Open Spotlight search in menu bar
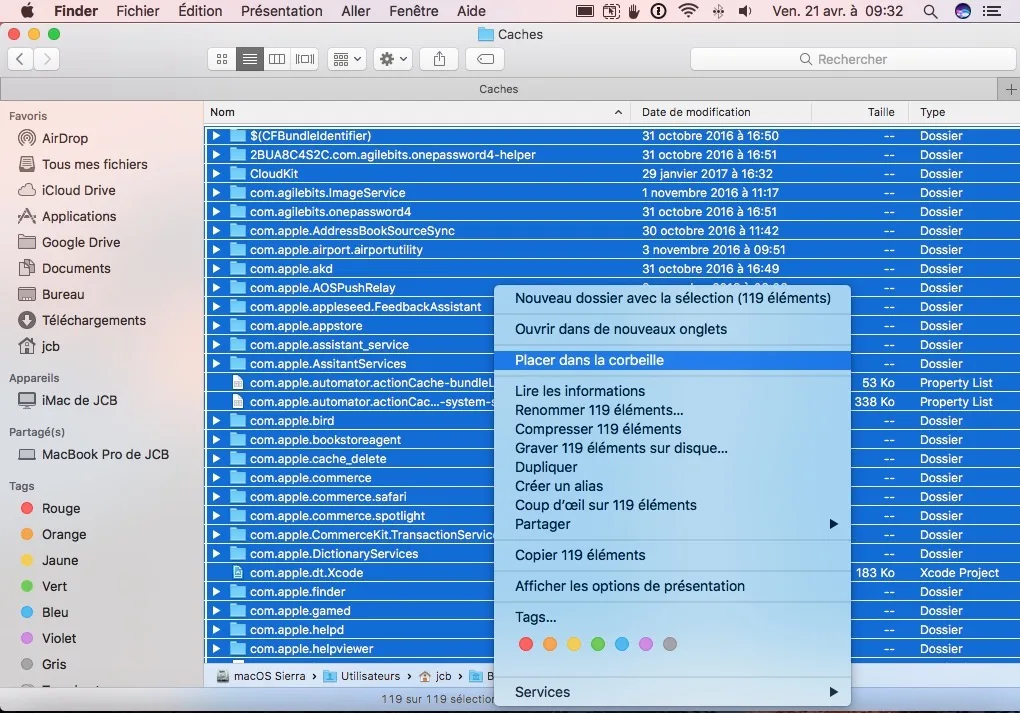This screenshot has width=1020, height=713. click(x=930, y=11)
